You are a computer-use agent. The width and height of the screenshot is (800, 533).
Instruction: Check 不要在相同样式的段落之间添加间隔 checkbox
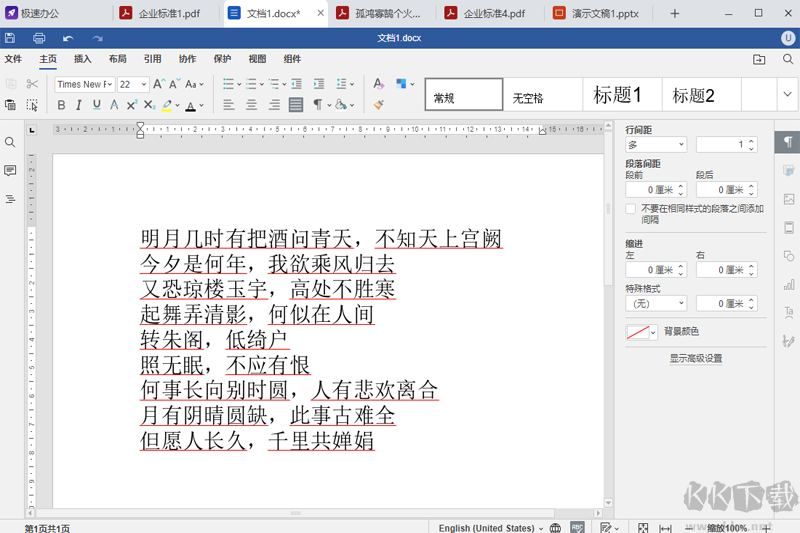630,209
